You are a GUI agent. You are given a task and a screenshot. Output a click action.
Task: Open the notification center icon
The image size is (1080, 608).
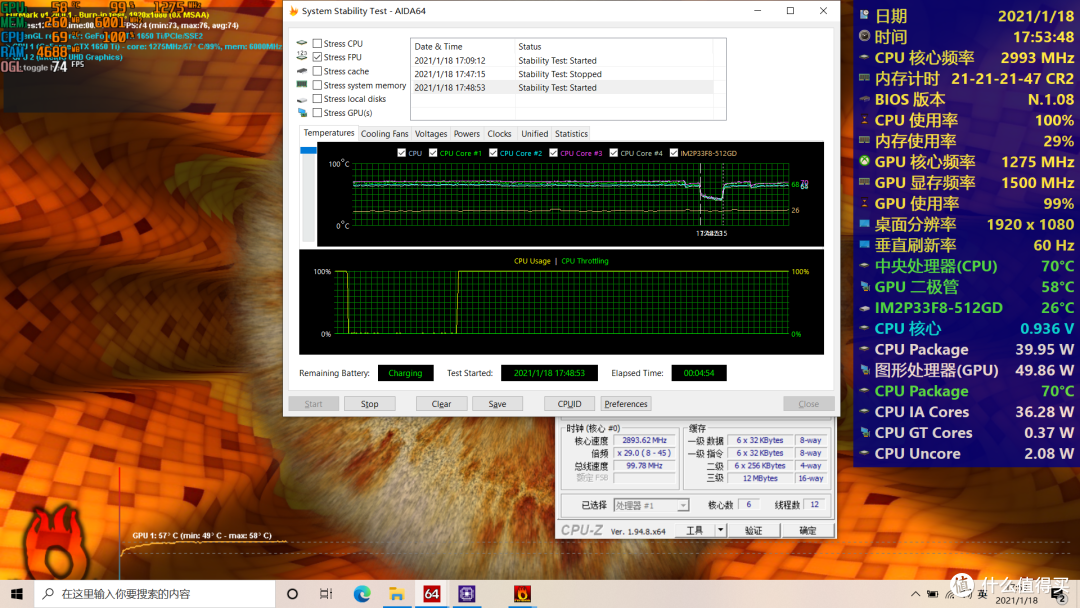coord(1058,594)
